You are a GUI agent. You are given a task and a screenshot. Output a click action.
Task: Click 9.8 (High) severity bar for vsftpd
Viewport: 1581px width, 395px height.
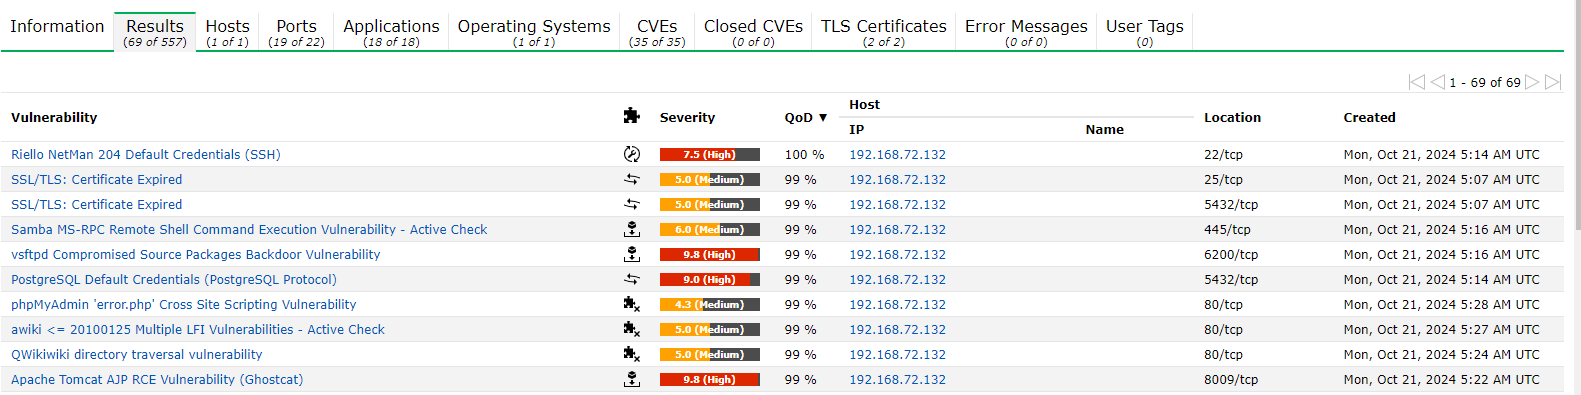tap(710, 254)
